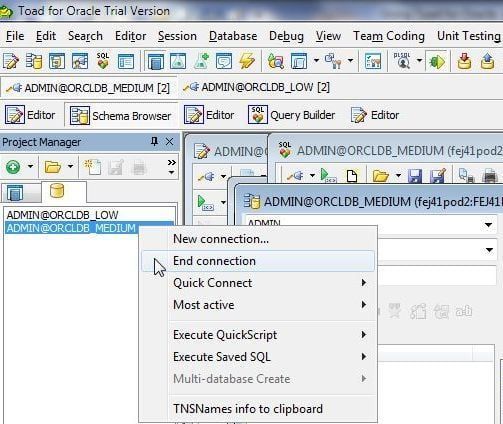Open connection dropdown arrow in Query Builder toolbar
Viewport: 503px width, 424px height.
312,175
